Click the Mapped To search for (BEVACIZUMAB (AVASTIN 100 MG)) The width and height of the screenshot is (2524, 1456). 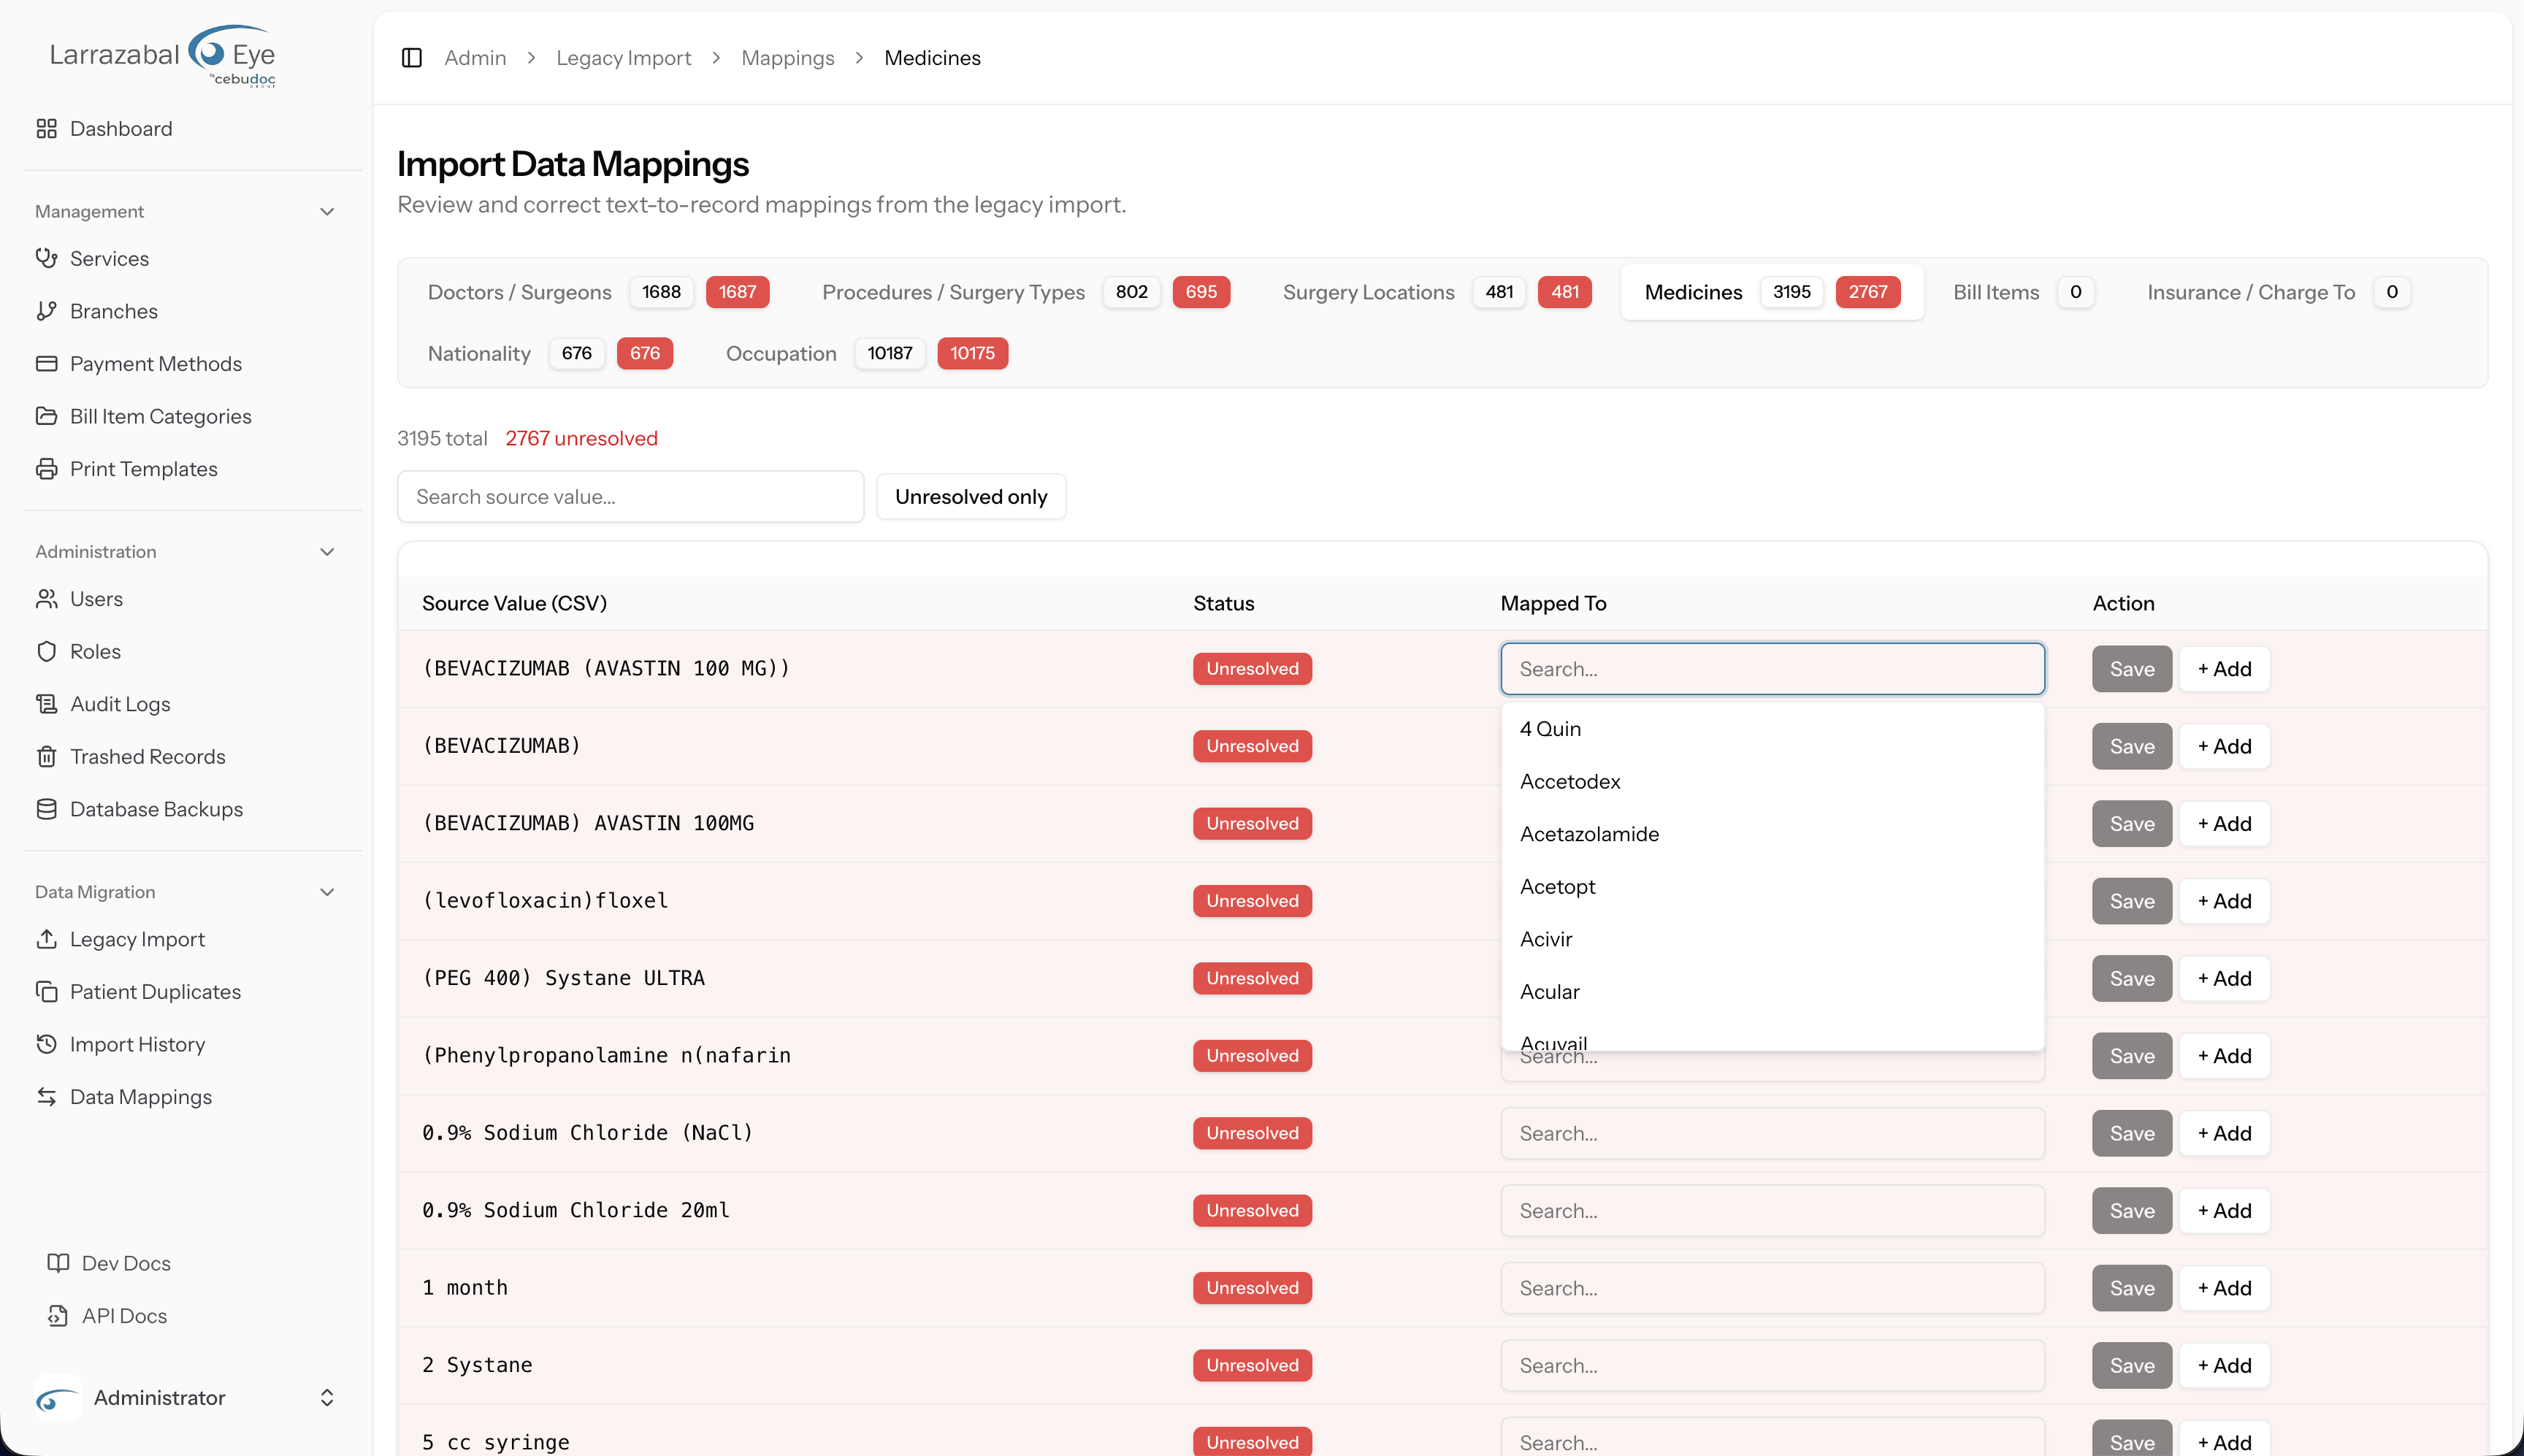1772,669
